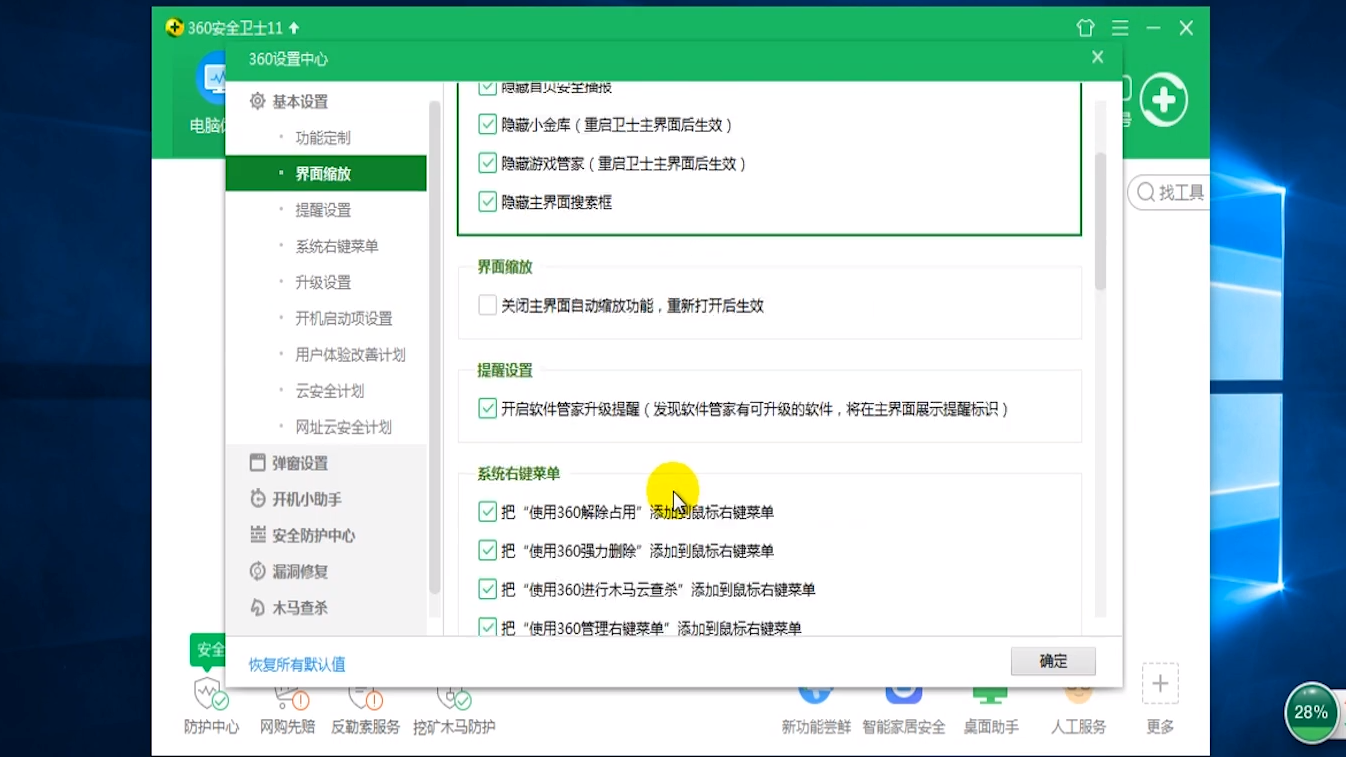Click the upgrade arrow beside 360安全卫士11

point(294,28)
